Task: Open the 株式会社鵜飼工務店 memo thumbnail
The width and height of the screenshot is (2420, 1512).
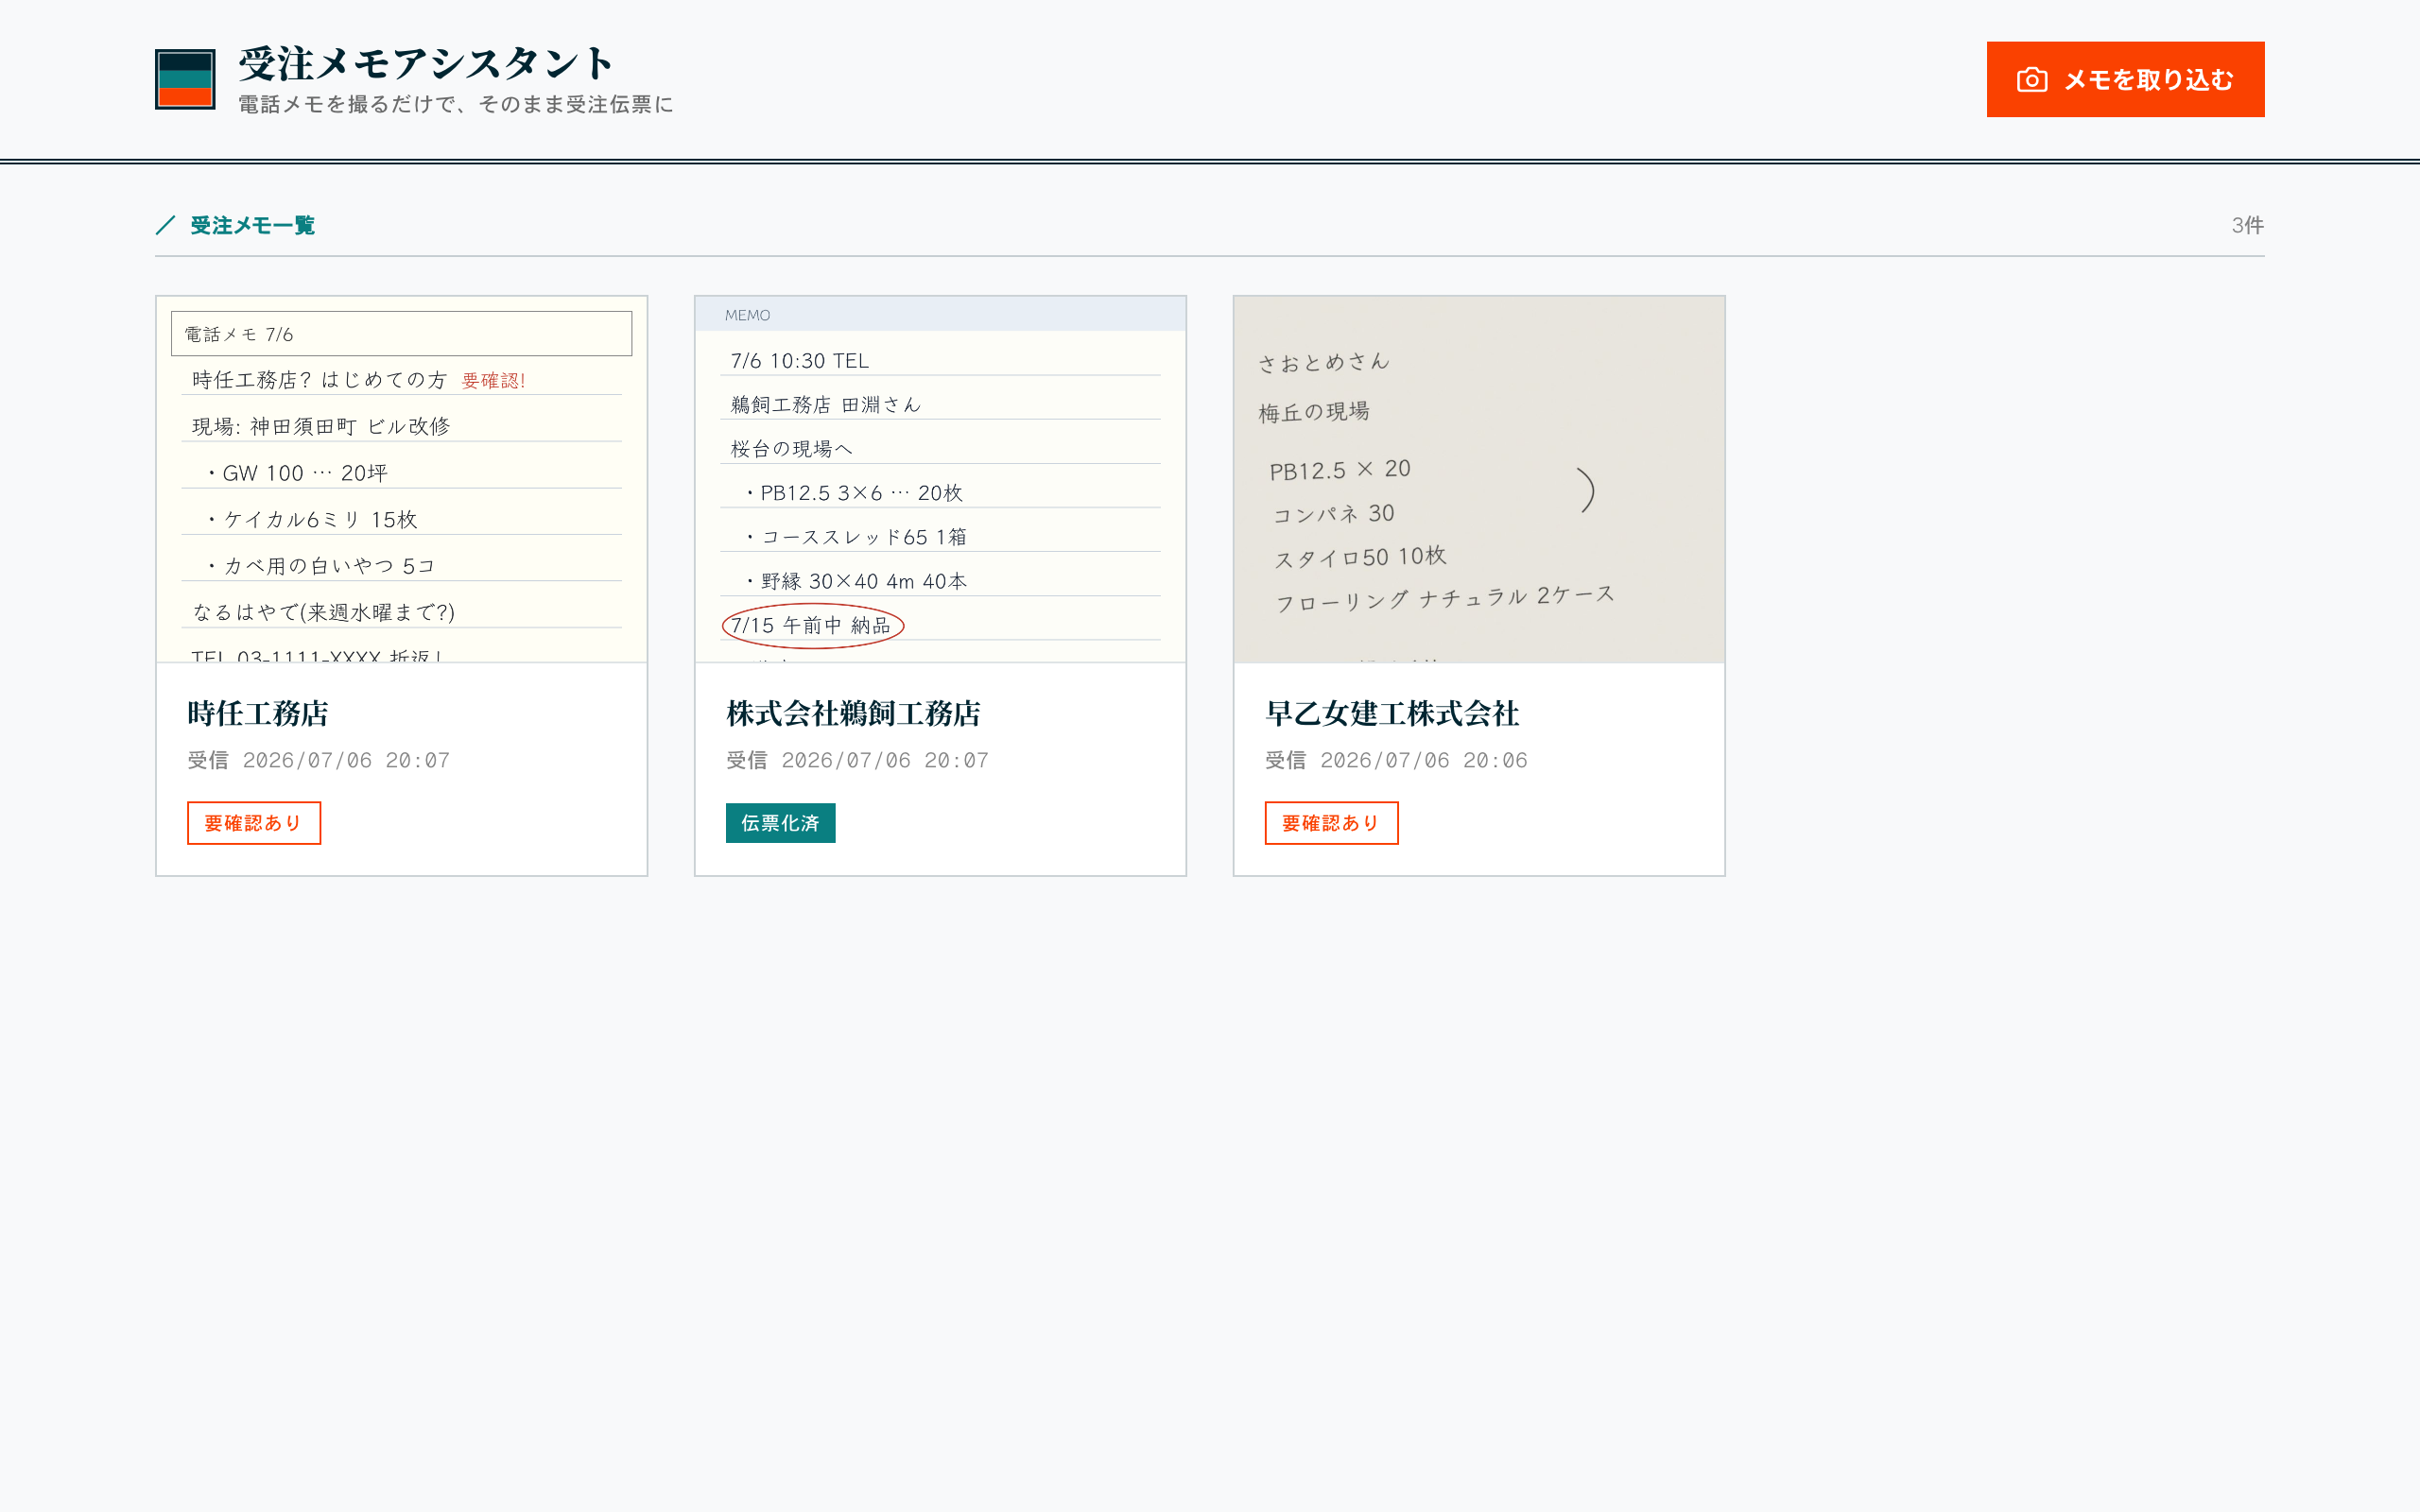Action: pos(940,479)
